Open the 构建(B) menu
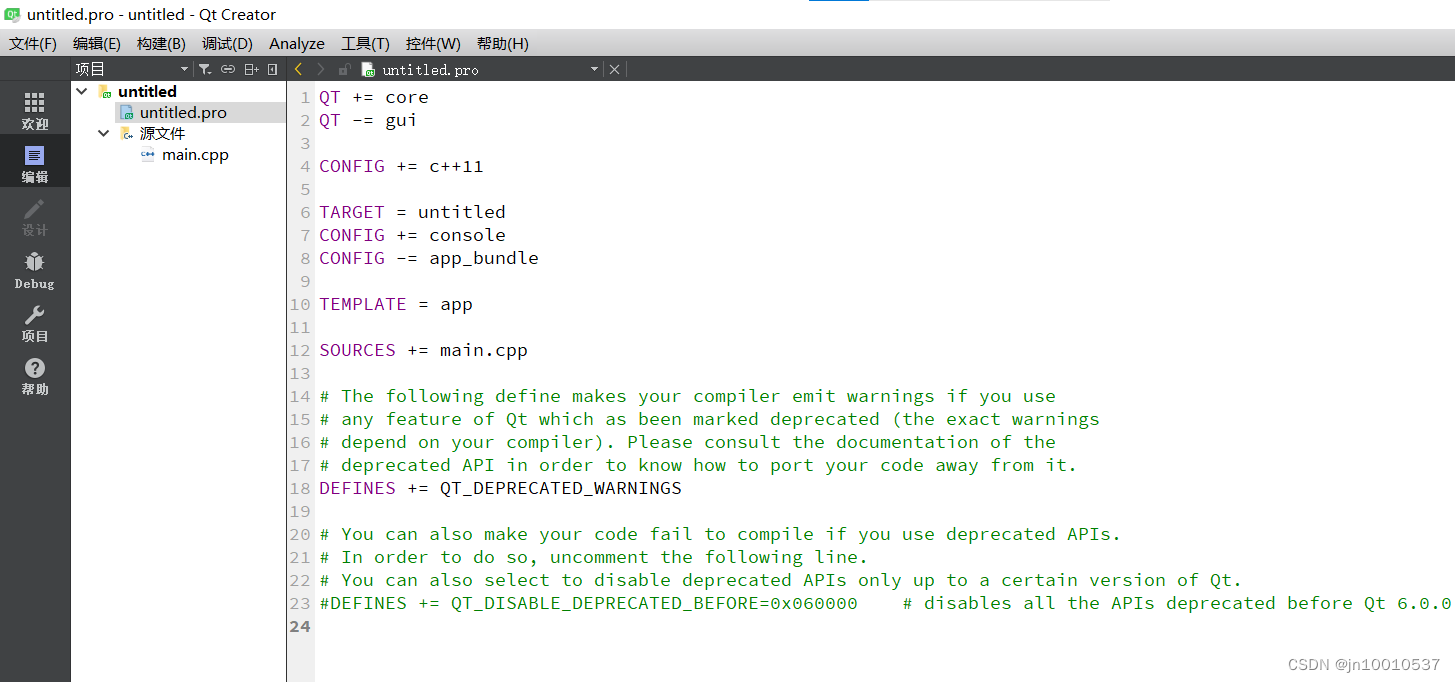1455x682 pixels. click(161, 43)
